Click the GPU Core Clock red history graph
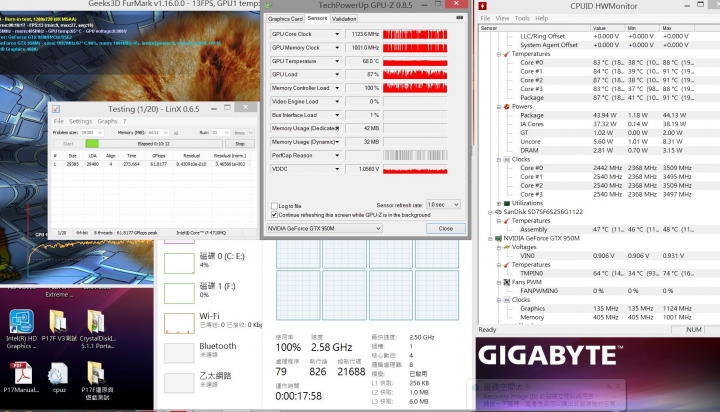The image size is (720, 412). point(415,34)
